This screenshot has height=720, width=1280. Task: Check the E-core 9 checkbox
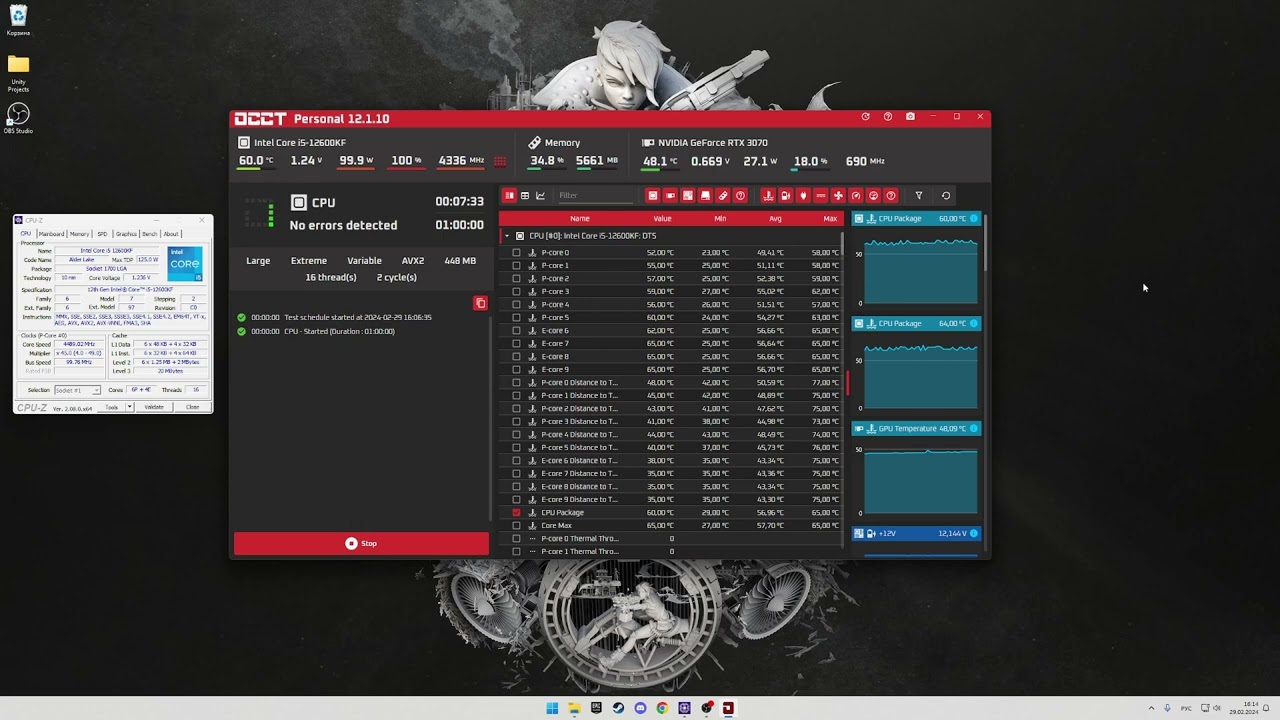click(516, 370)
